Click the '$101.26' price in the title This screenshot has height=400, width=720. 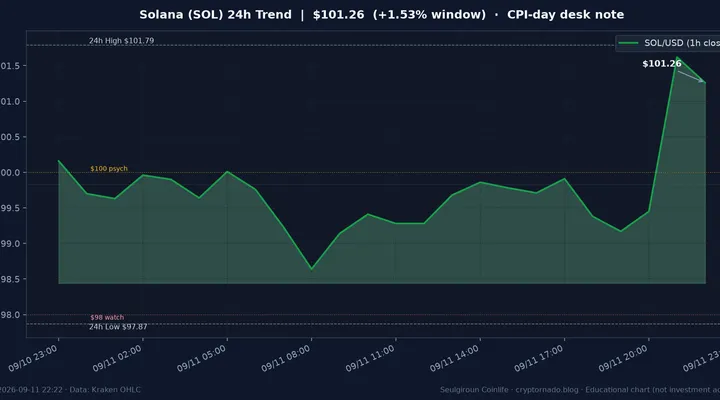click(x=338, y=15)
